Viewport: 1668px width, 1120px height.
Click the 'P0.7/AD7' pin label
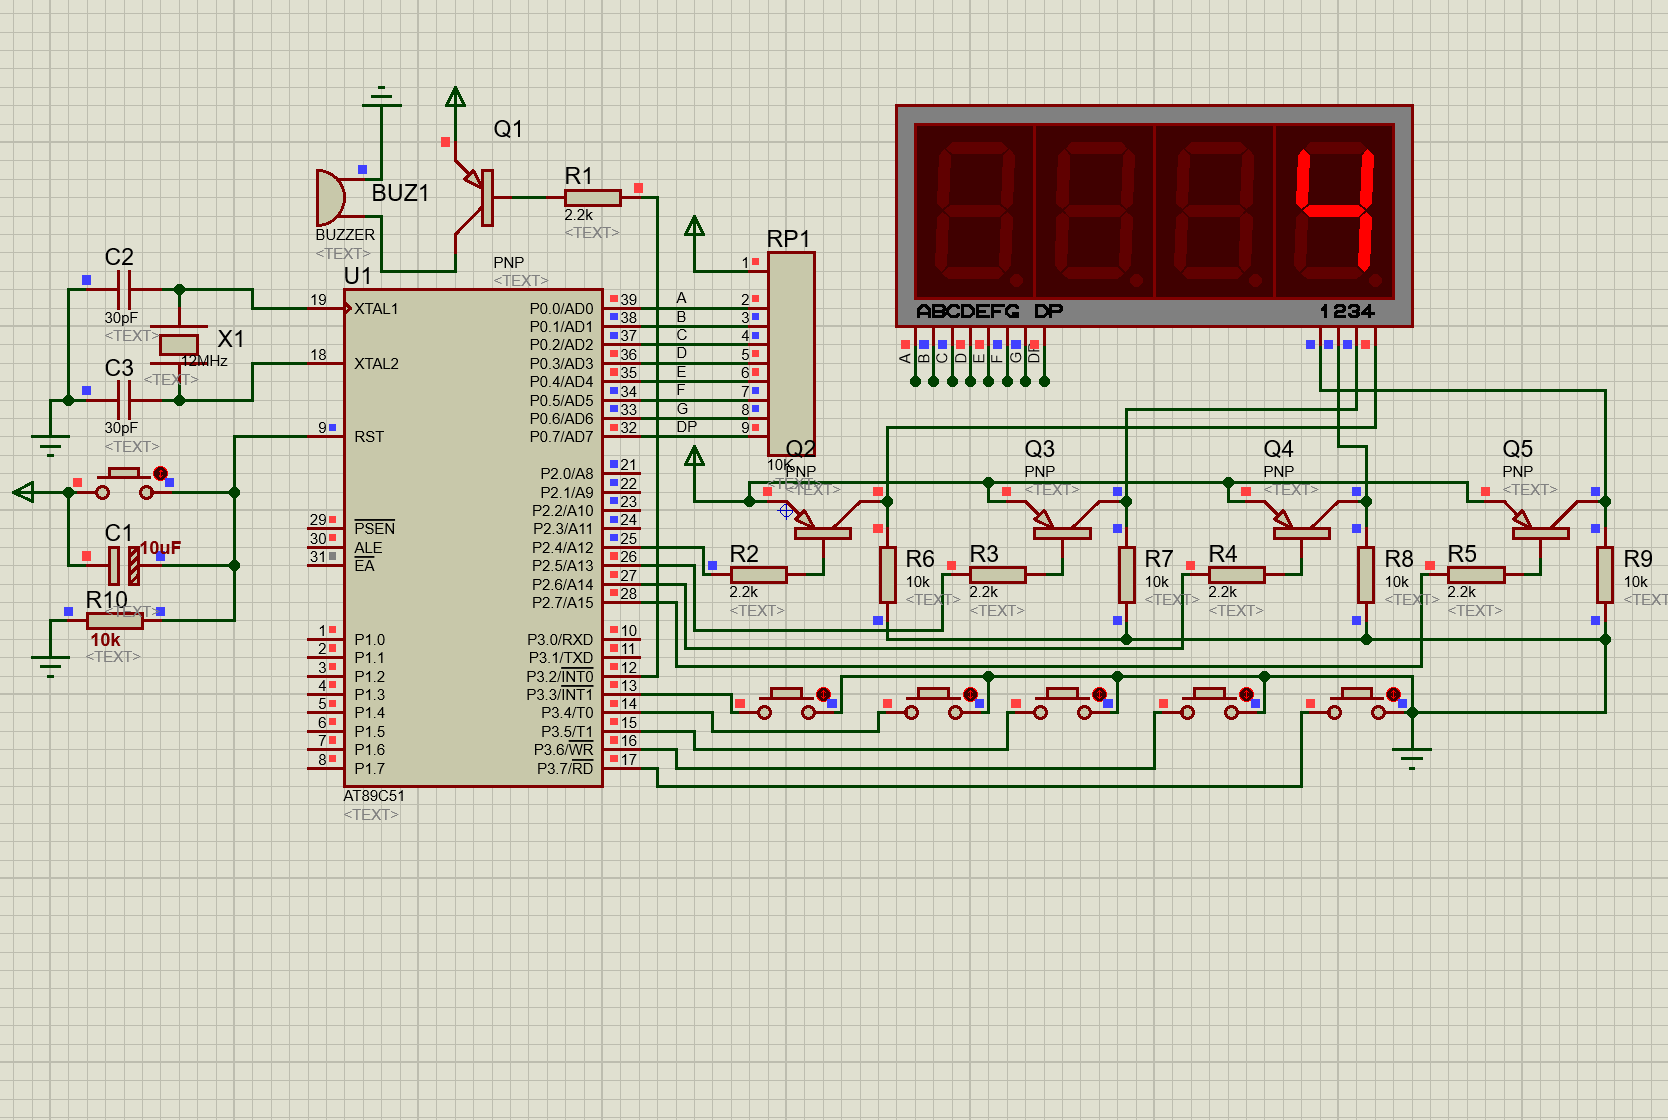[561, 437]
